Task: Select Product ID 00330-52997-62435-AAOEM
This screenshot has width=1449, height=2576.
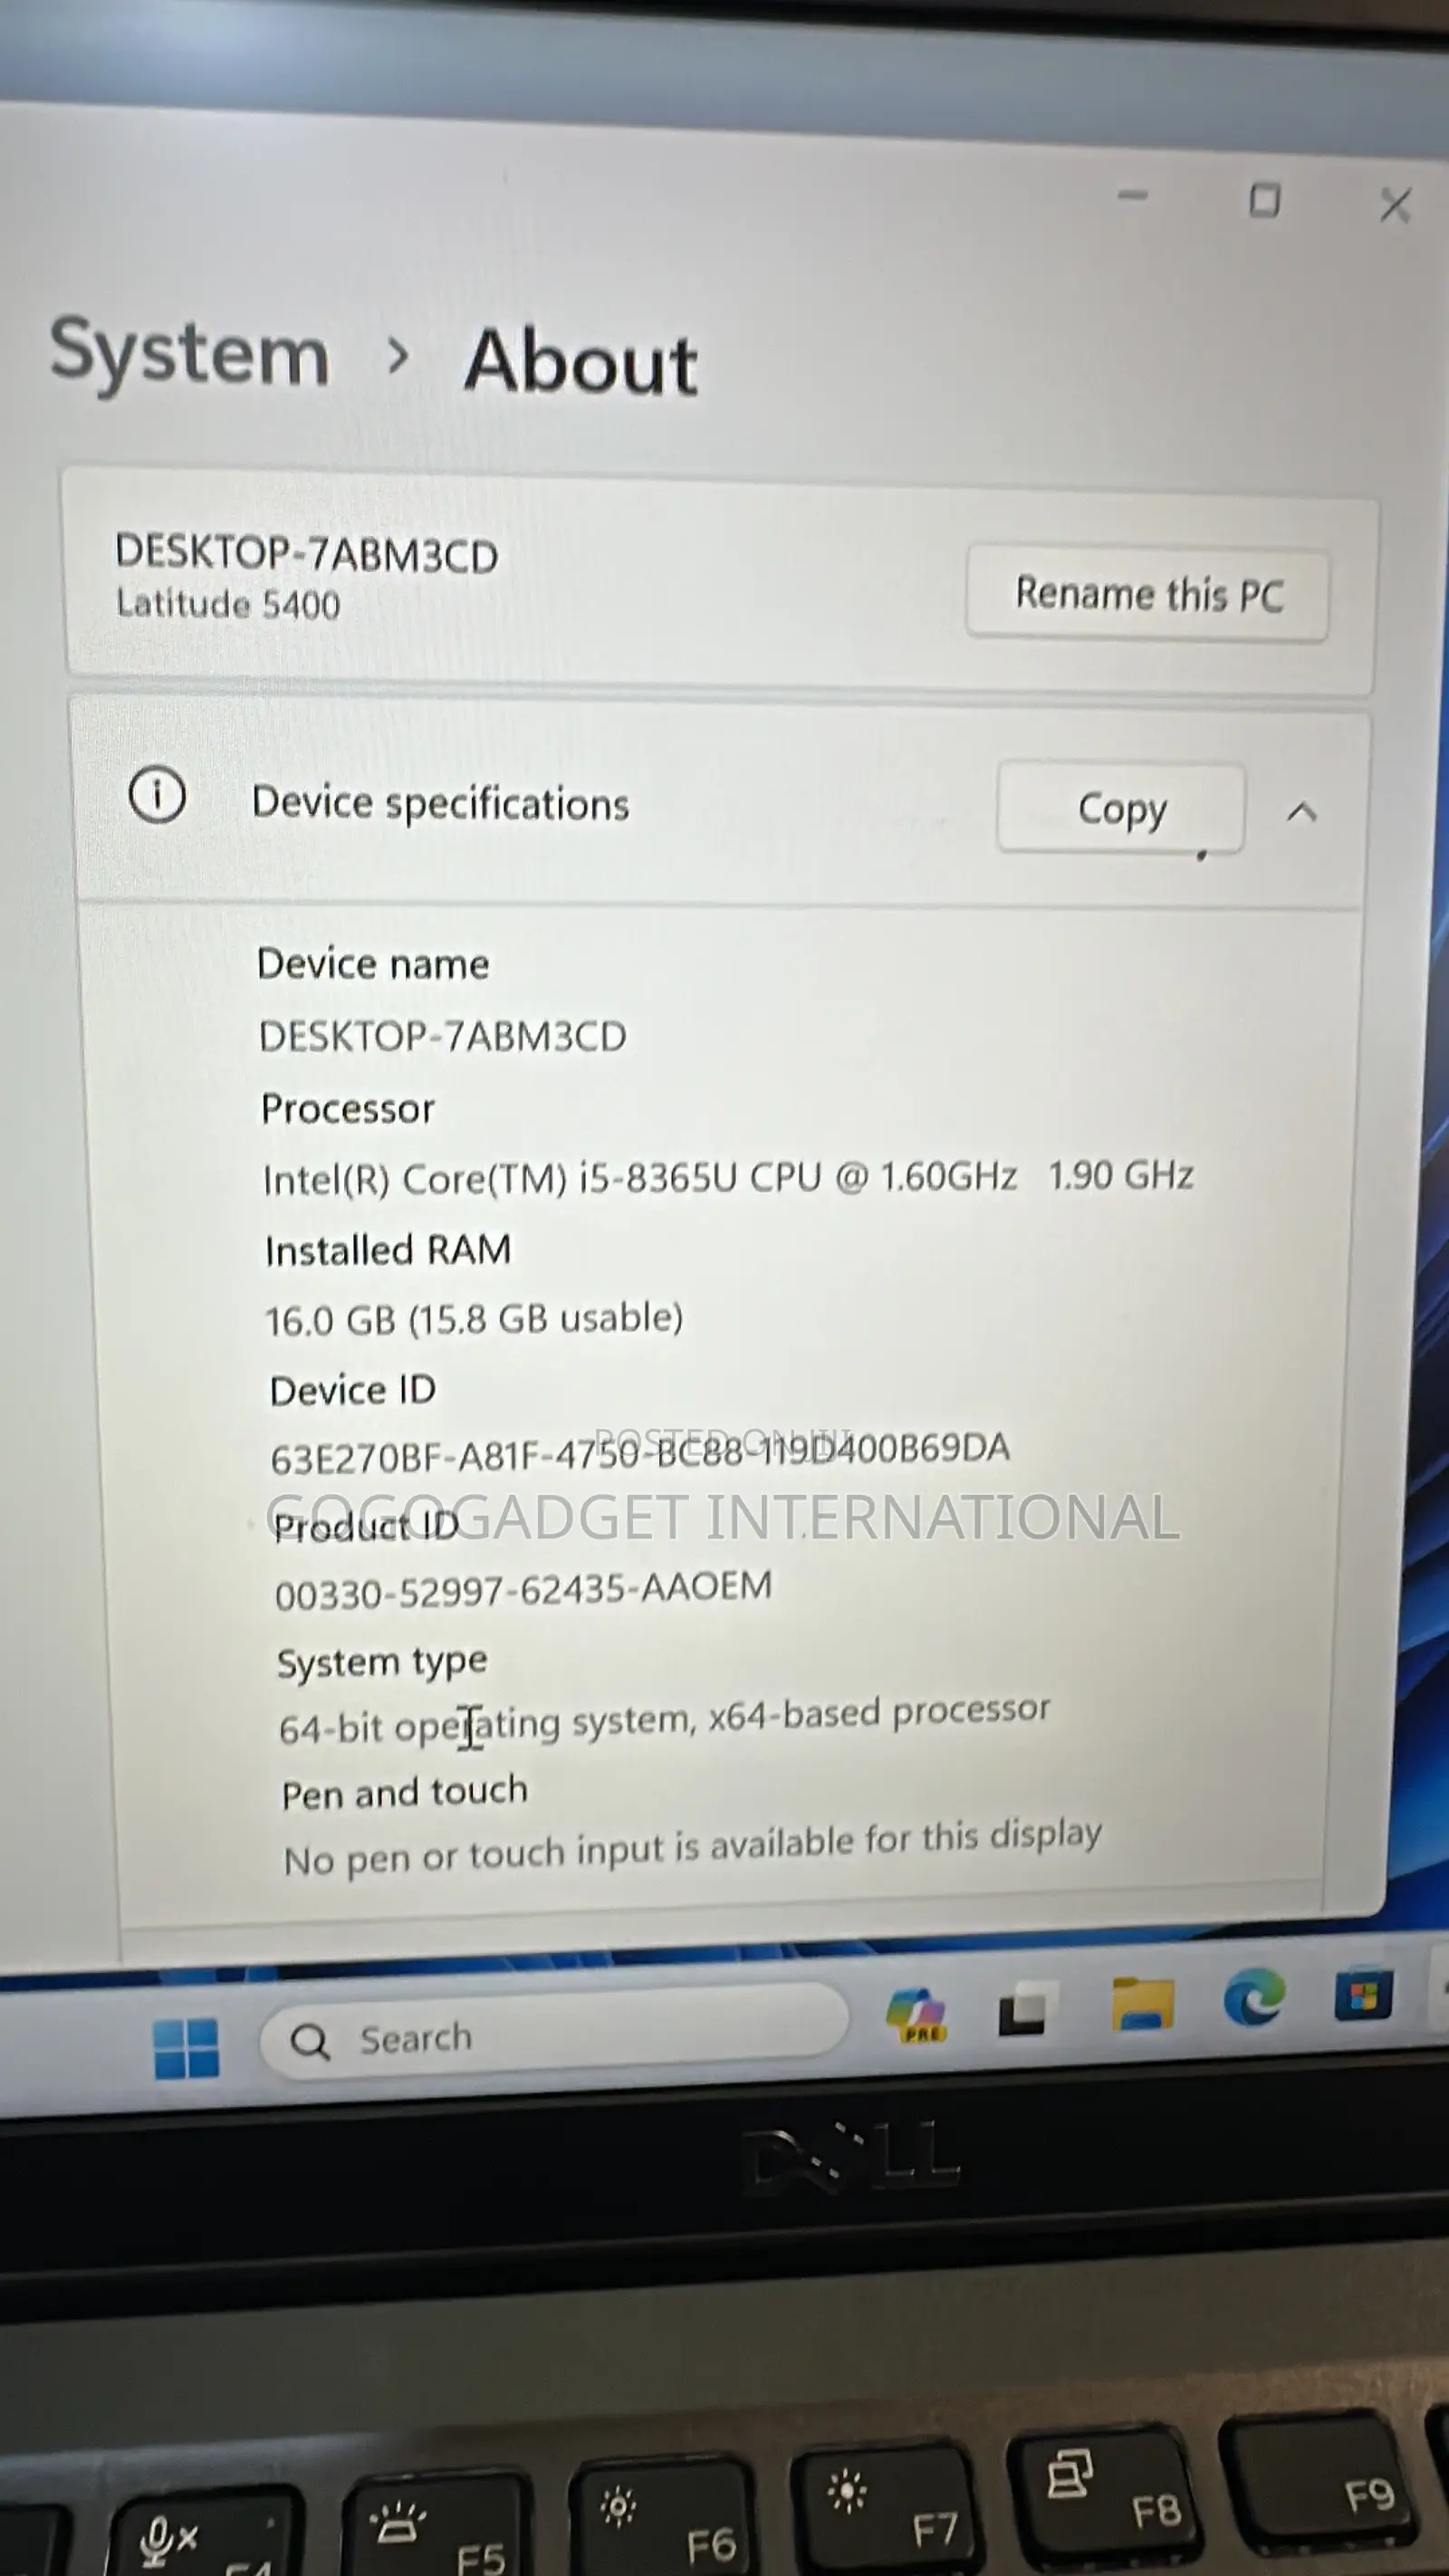Action: [x=523, y=1589]
